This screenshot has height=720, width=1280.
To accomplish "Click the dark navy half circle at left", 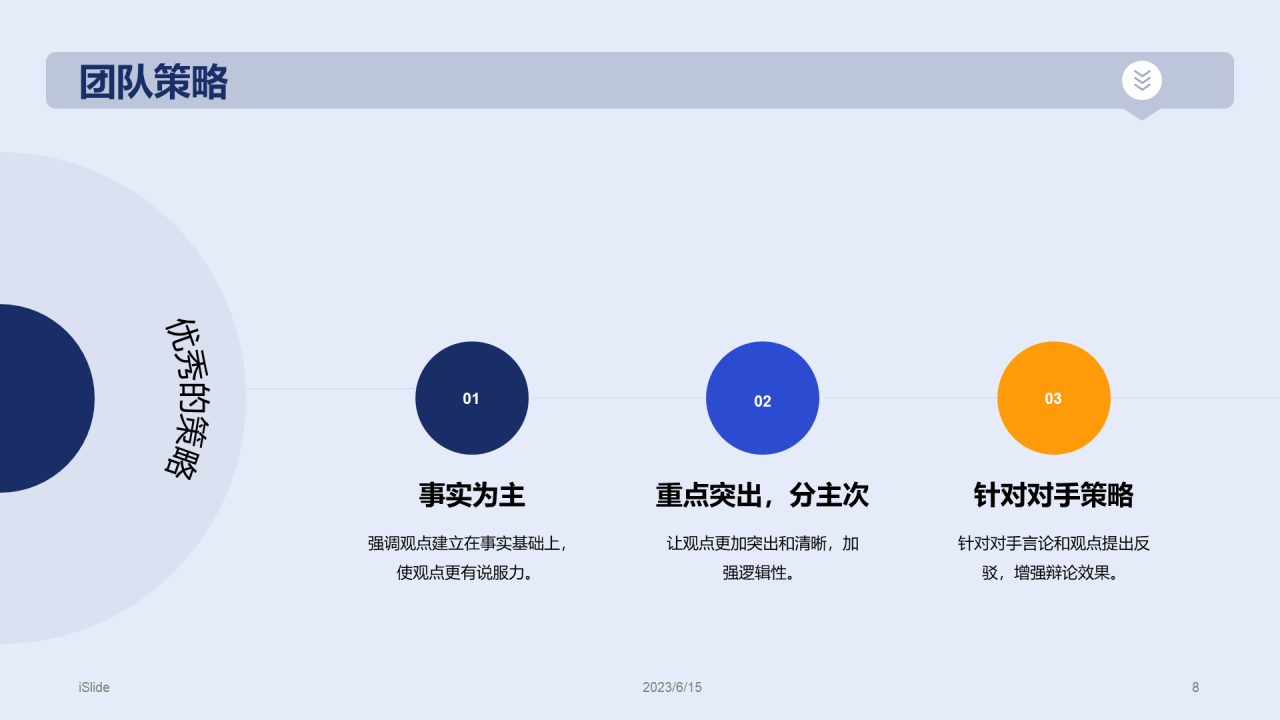I will pos(47,398).
